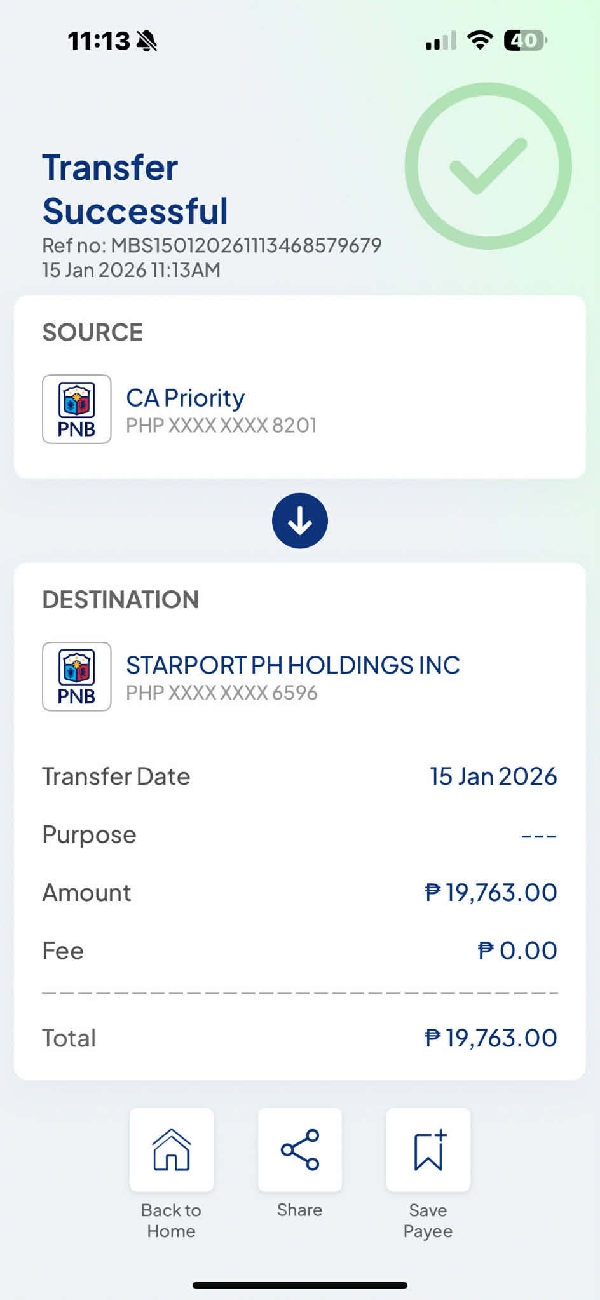Image resolution: width=600 pixels, height=1300 pixels.
Task: Tap the reference number text
Action: [x=212, y=246]
